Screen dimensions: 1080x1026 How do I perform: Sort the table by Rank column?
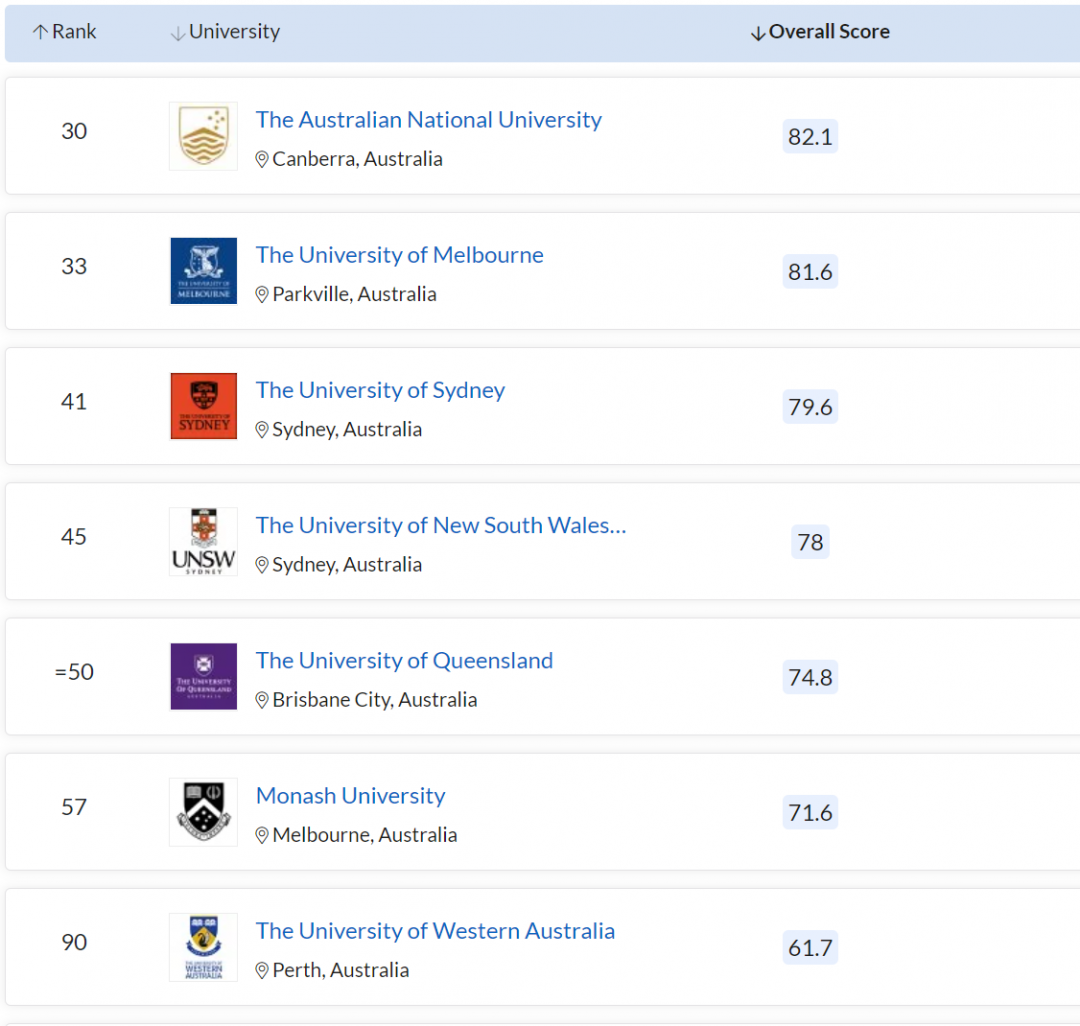coord(64,32)
